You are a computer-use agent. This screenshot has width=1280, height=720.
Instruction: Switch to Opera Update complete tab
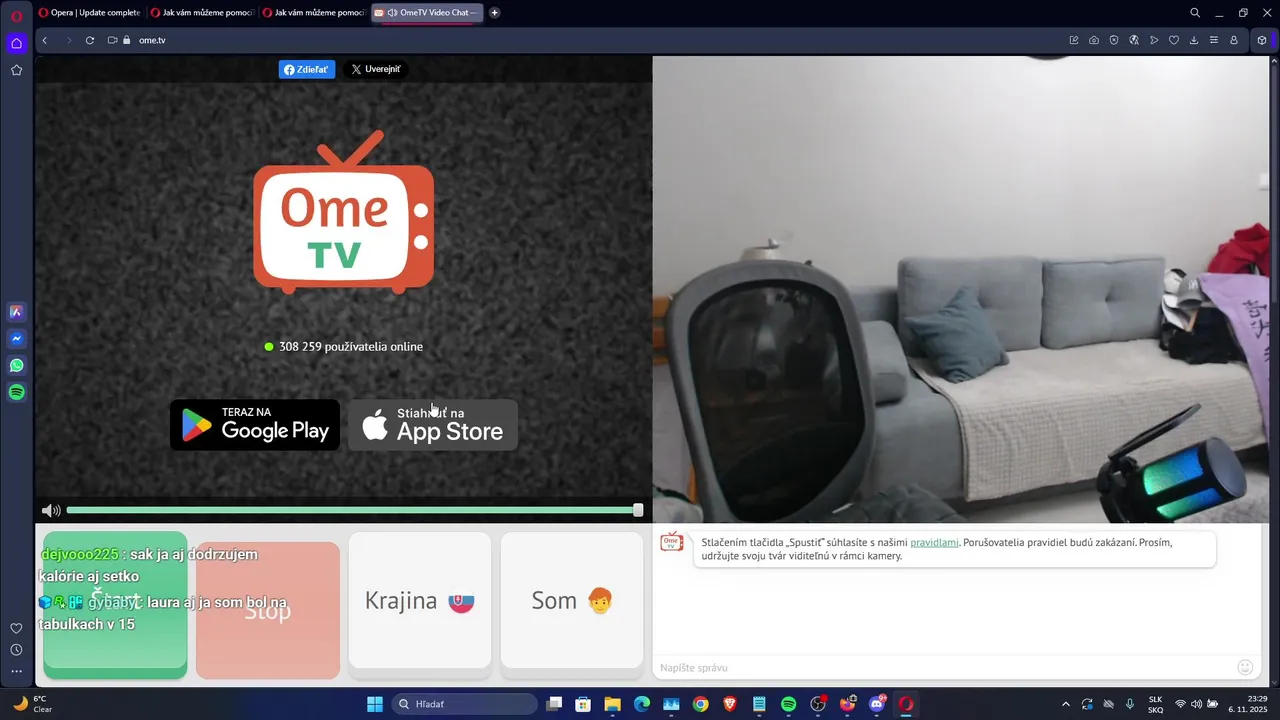(x=90, y=13)
